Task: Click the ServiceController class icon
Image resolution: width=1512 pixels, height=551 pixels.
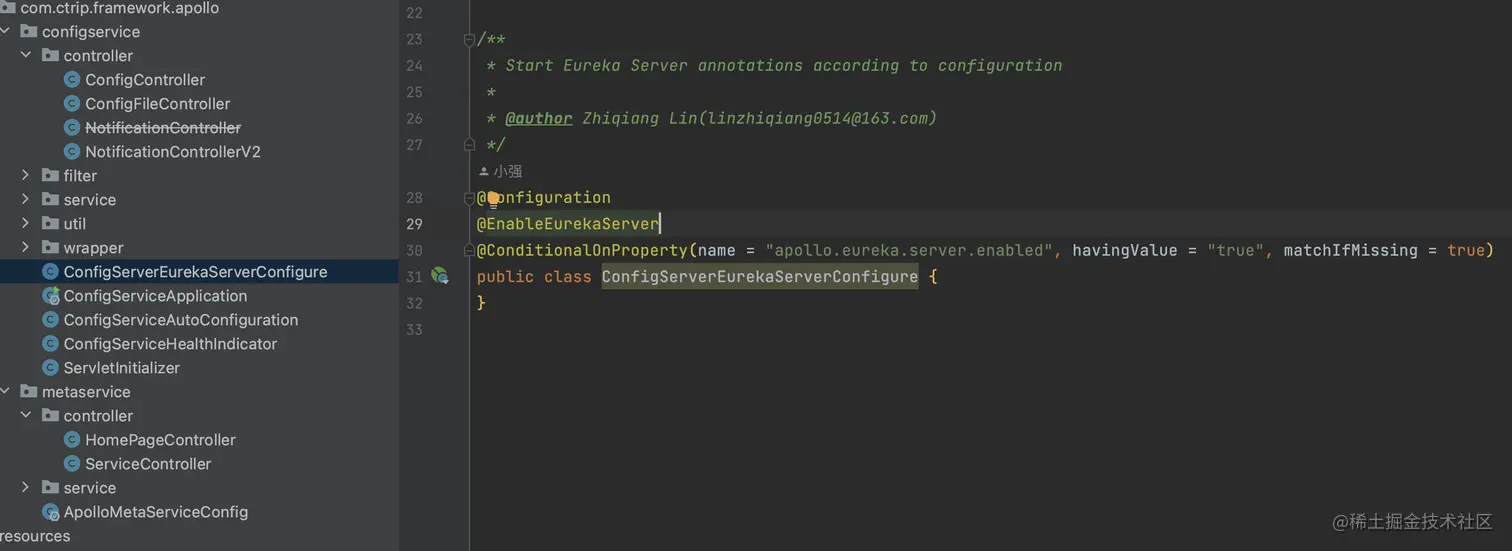Action: tap(71, 464)
